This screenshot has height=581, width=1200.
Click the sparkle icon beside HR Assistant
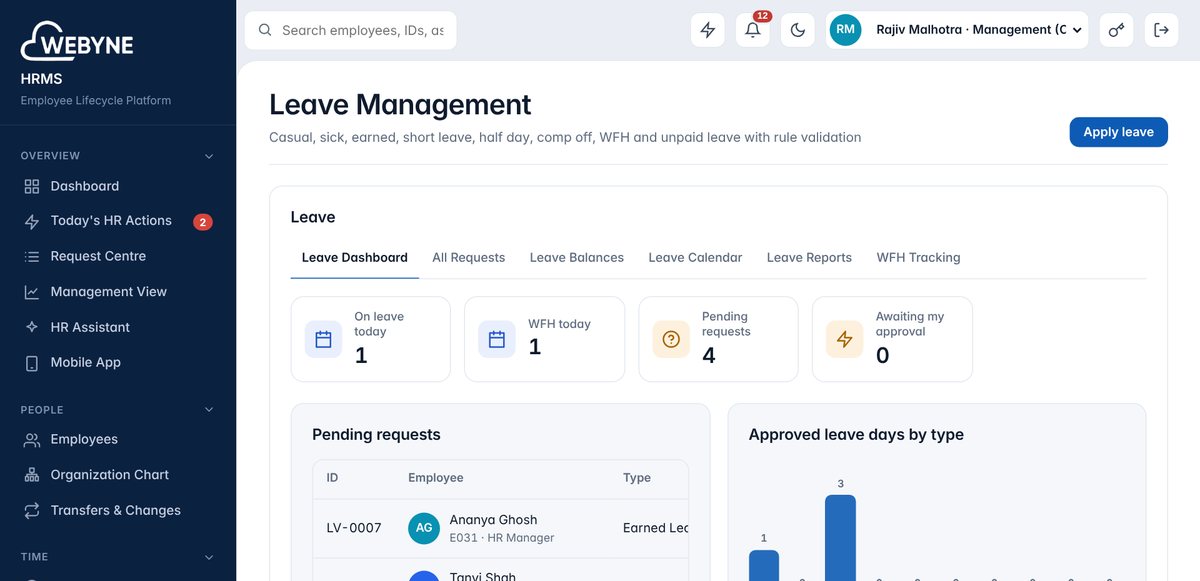click(32, 328)
